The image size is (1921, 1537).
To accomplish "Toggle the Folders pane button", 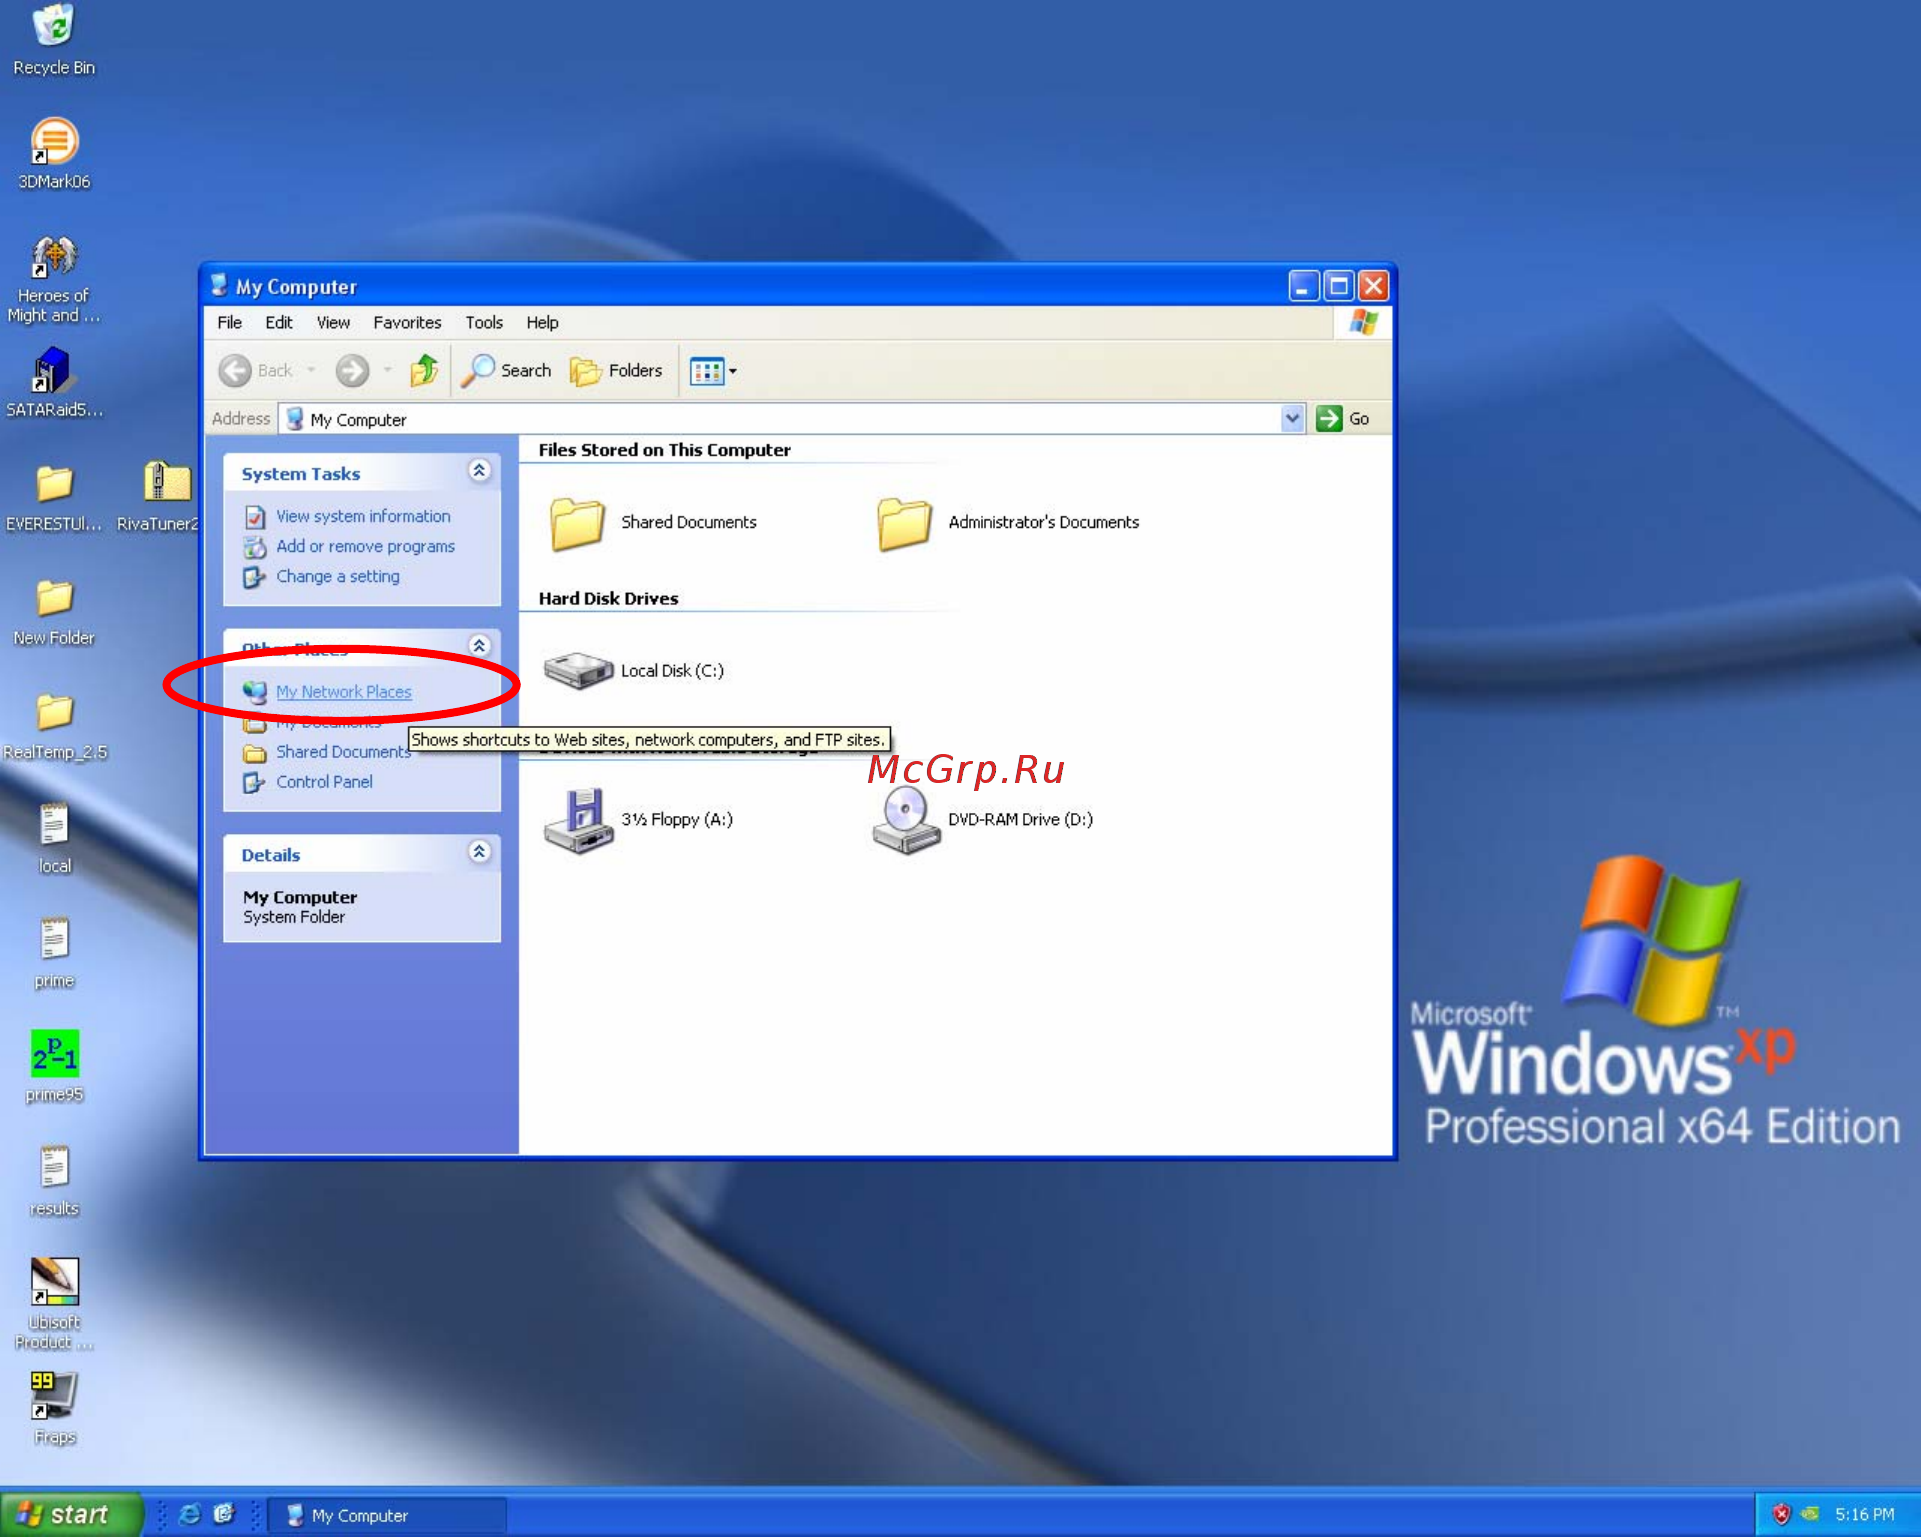I will click(616, 371).
